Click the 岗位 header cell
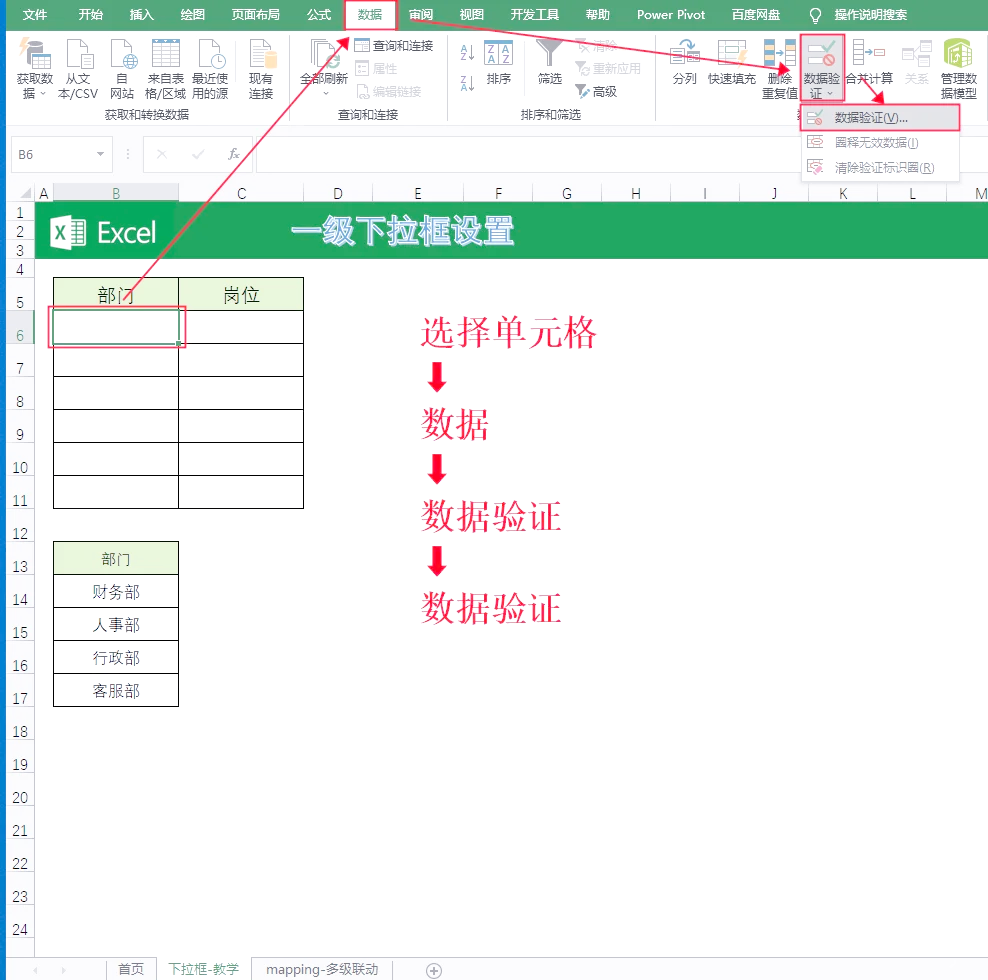Viewport: 988px width, 980px height. 241,294
